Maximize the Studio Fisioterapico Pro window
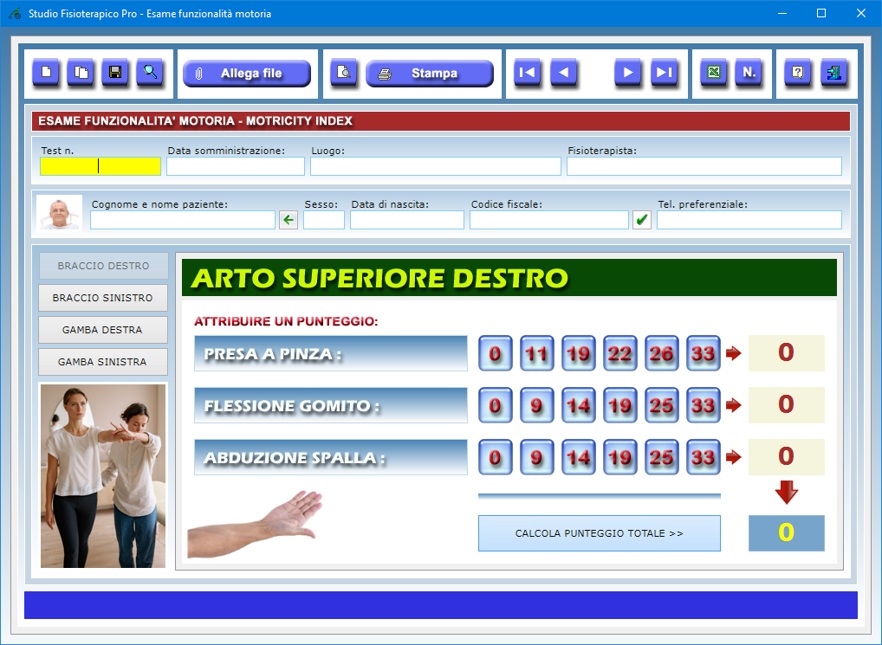Viewport: 882px width, 645px height. click(821, 13)
